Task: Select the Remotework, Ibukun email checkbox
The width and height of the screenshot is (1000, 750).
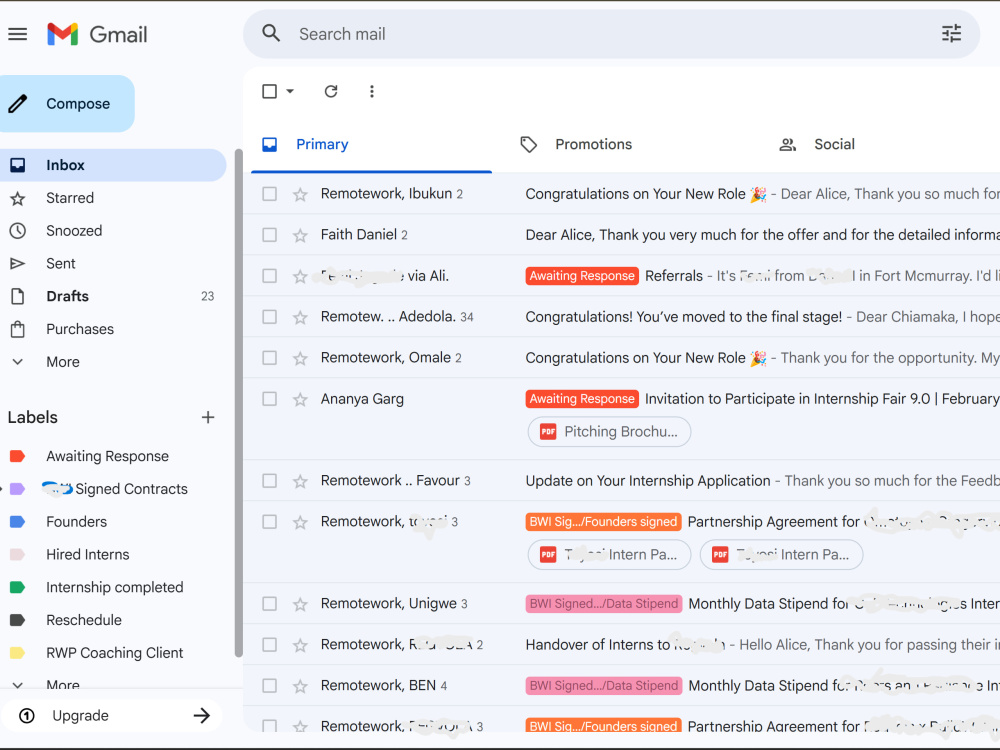Action: pyautogui.click(x=270, y=194)
